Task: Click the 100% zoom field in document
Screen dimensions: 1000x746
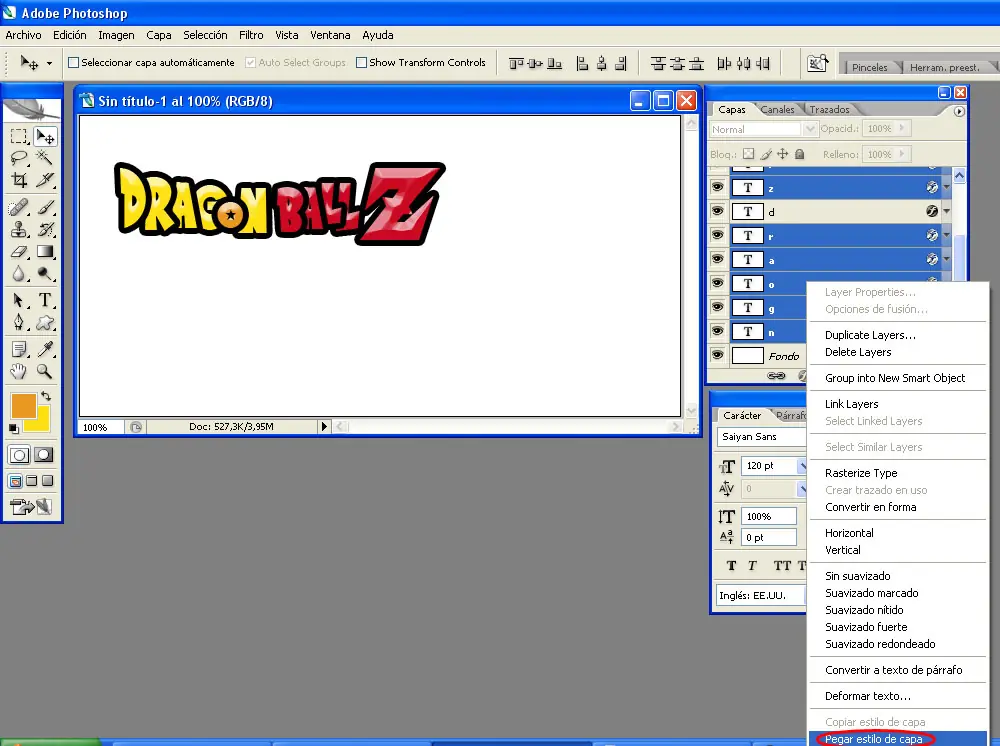Action: [x=101, y=427]
